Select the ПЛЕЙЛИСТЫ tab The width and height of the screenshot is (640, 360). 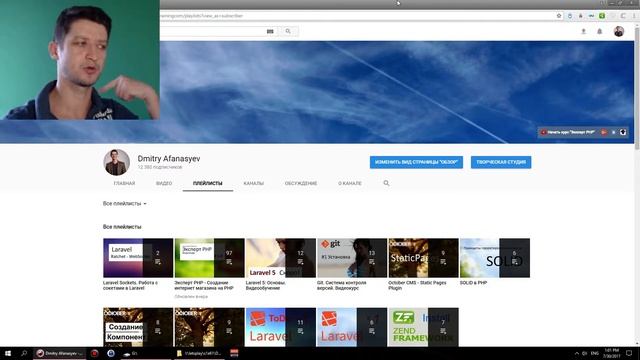207,183
